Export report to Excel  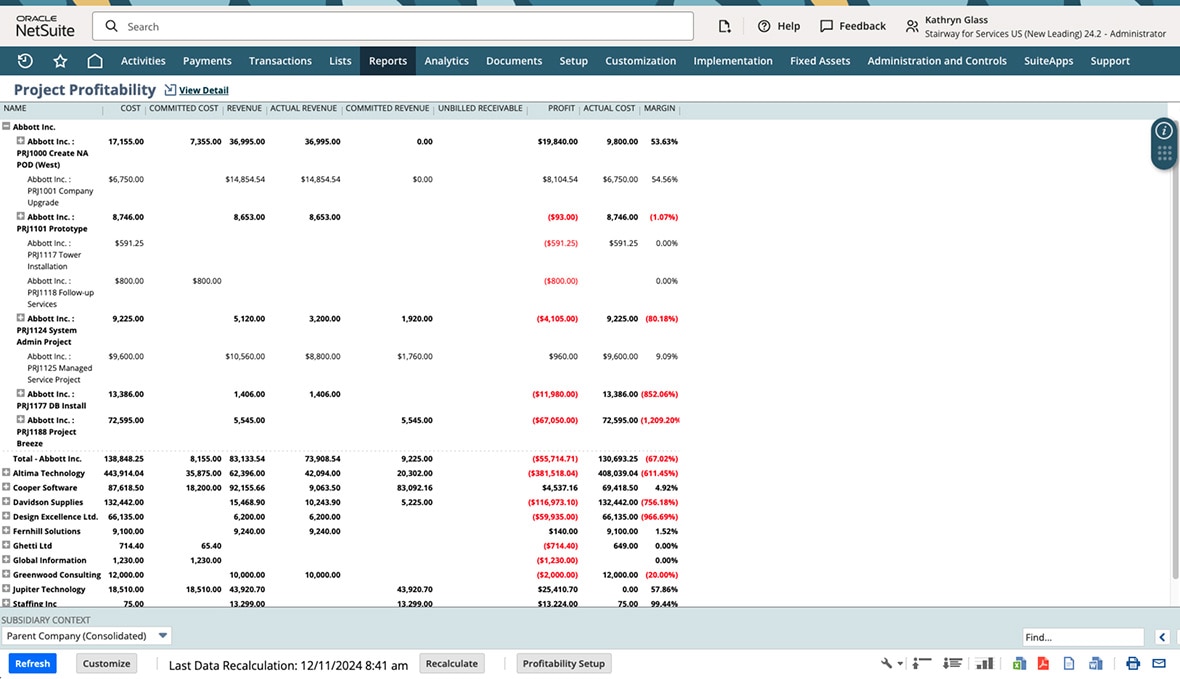pos(1019,664)
